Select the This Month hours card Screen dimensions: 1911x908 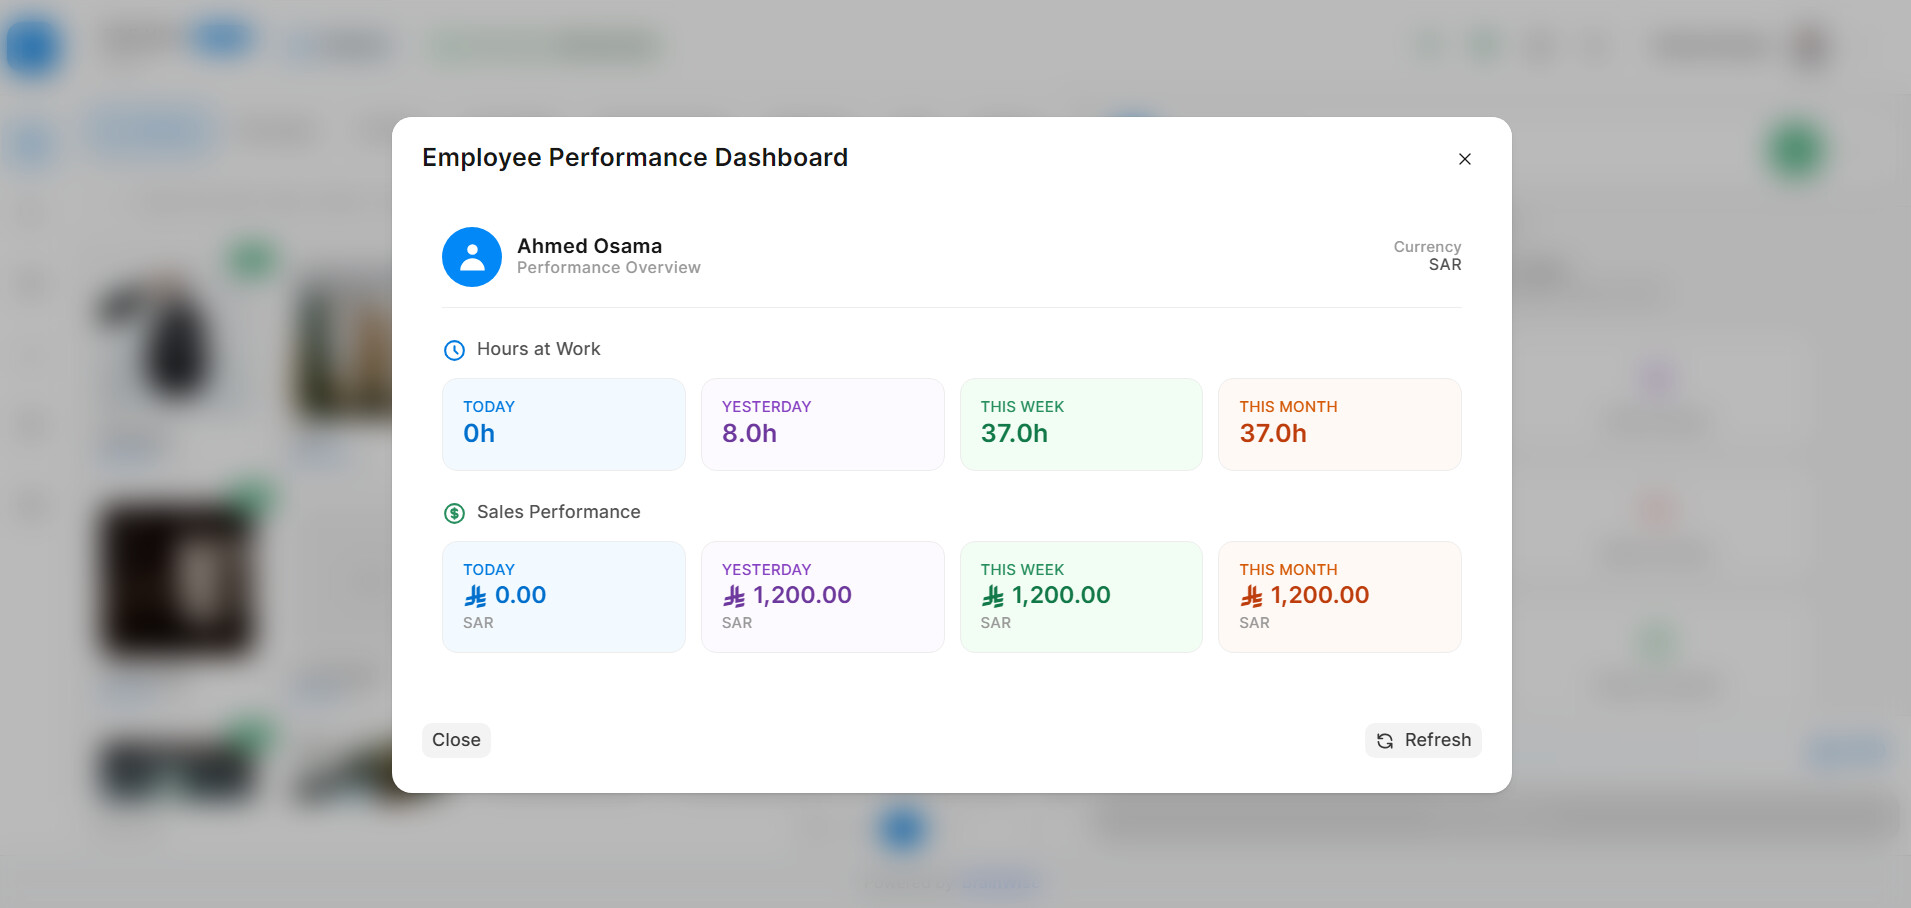(x=1339, y=424)
